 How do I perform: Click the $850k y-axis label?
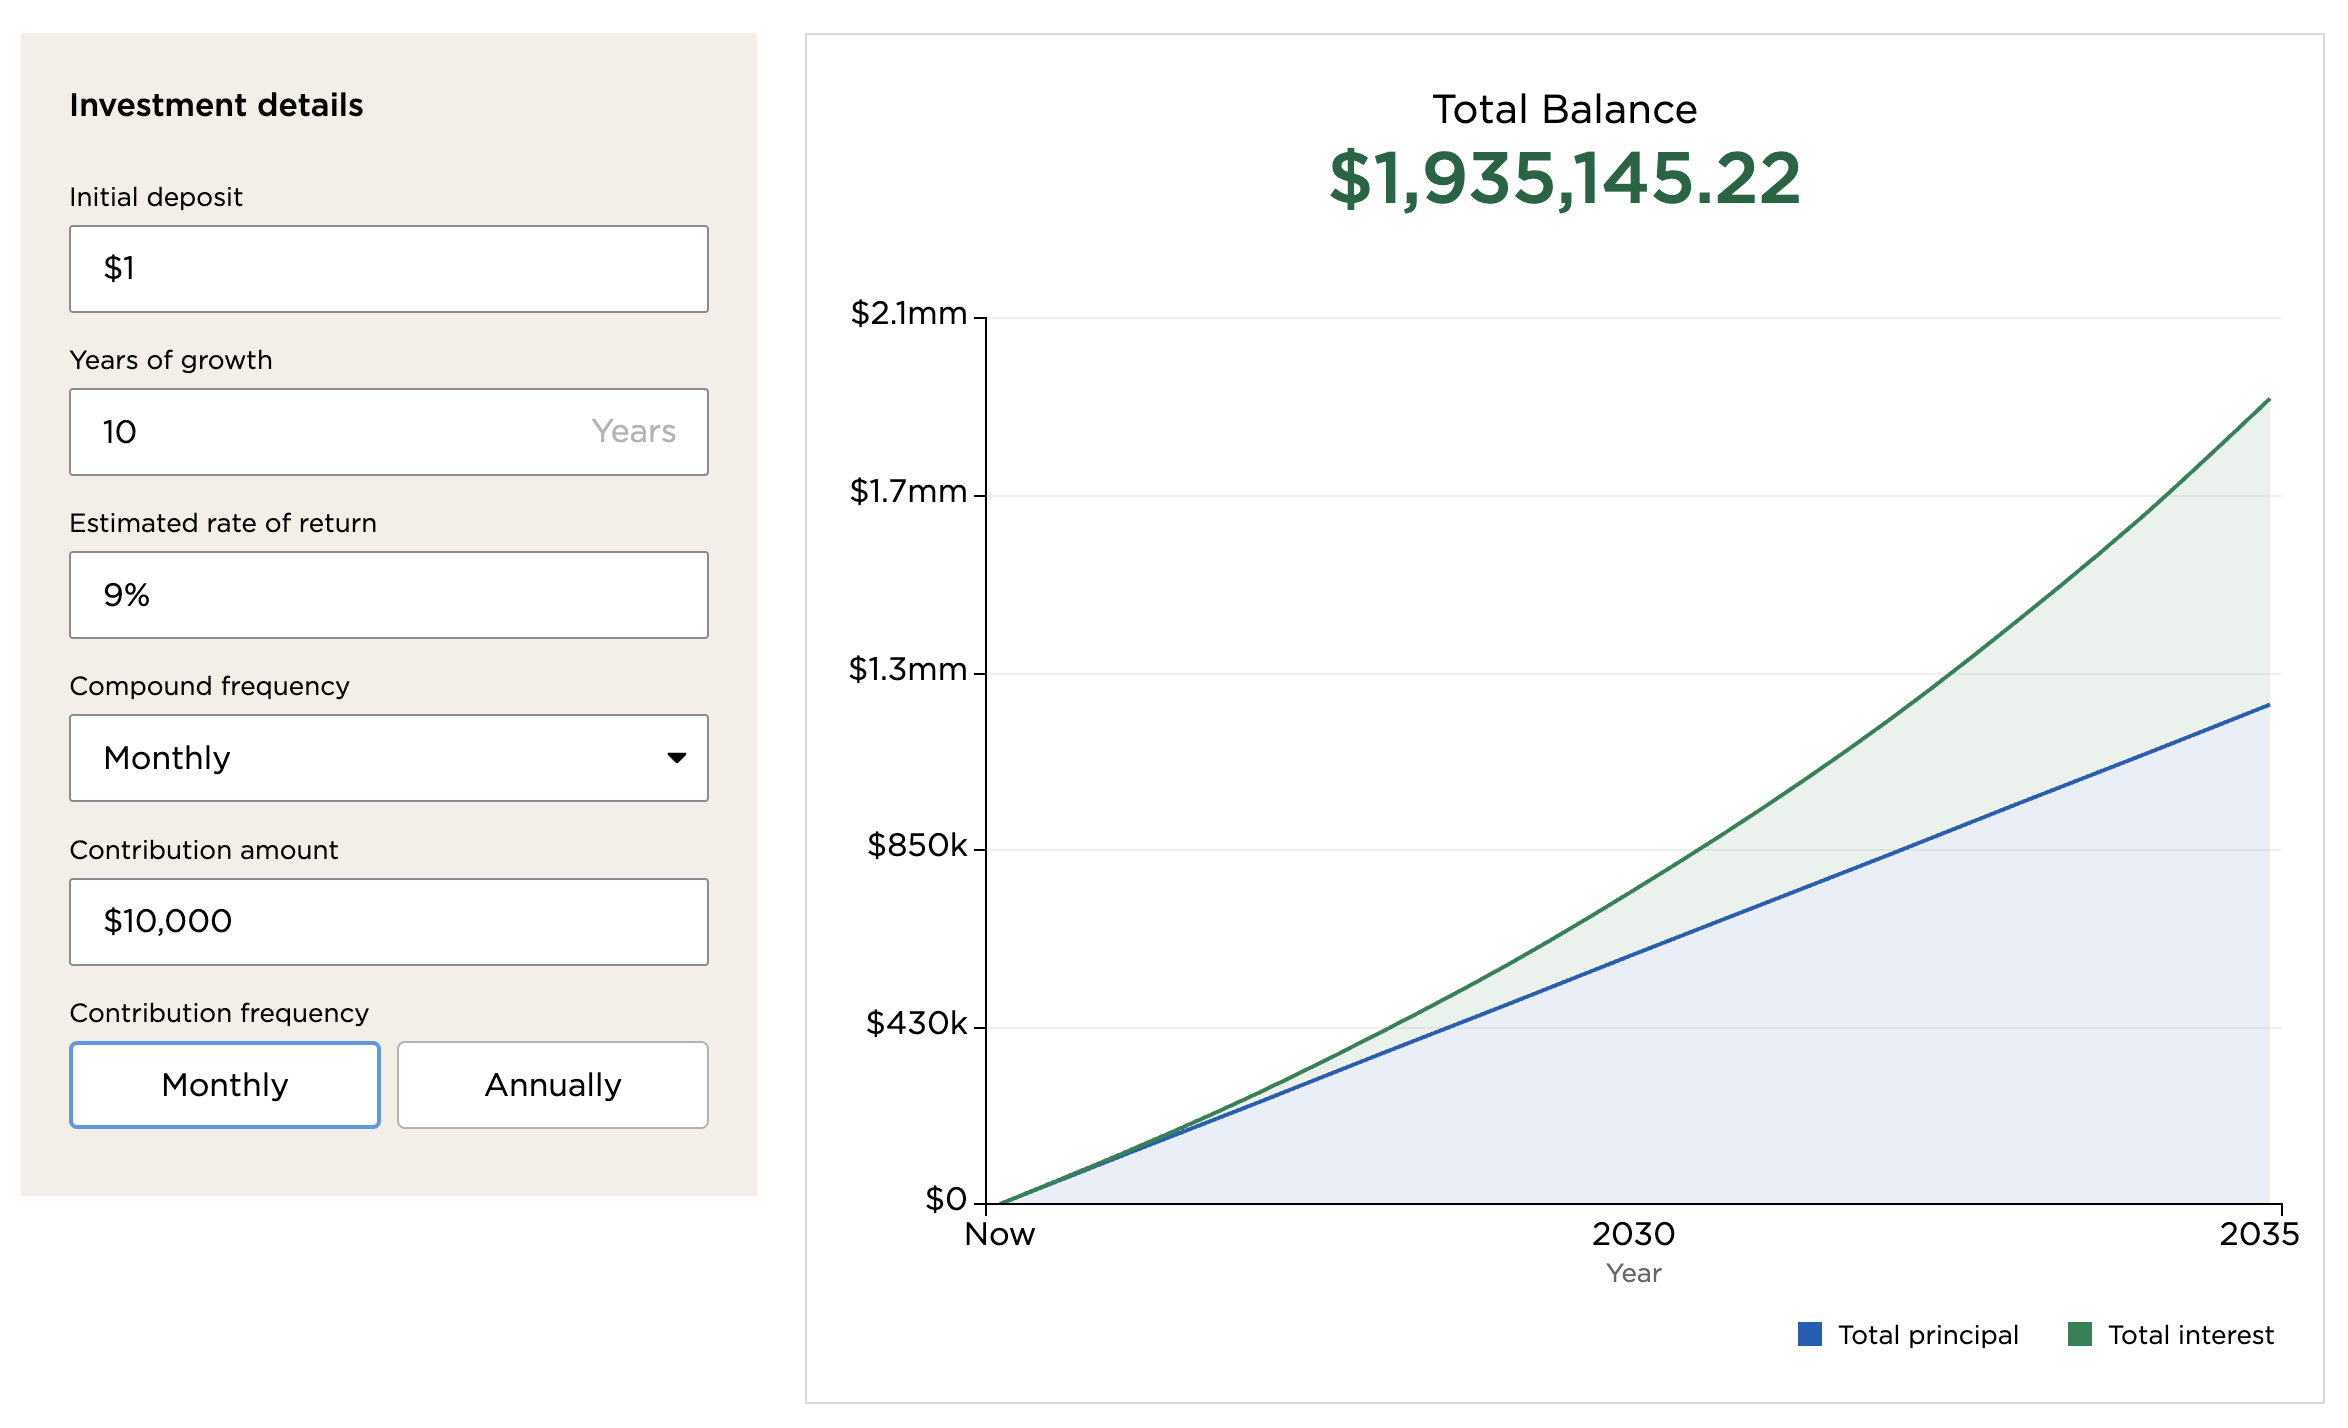click(x=916, y=846)
